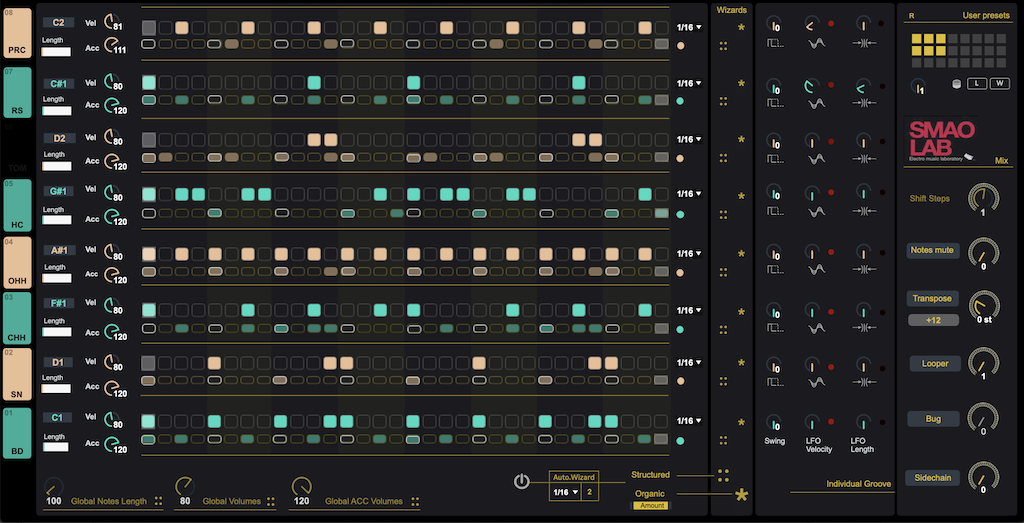Image resolution: width=1024 pixels, height=523 pixels.
Task: Click the Organic wizard star for the CHH row
Action: coord(741,312)
